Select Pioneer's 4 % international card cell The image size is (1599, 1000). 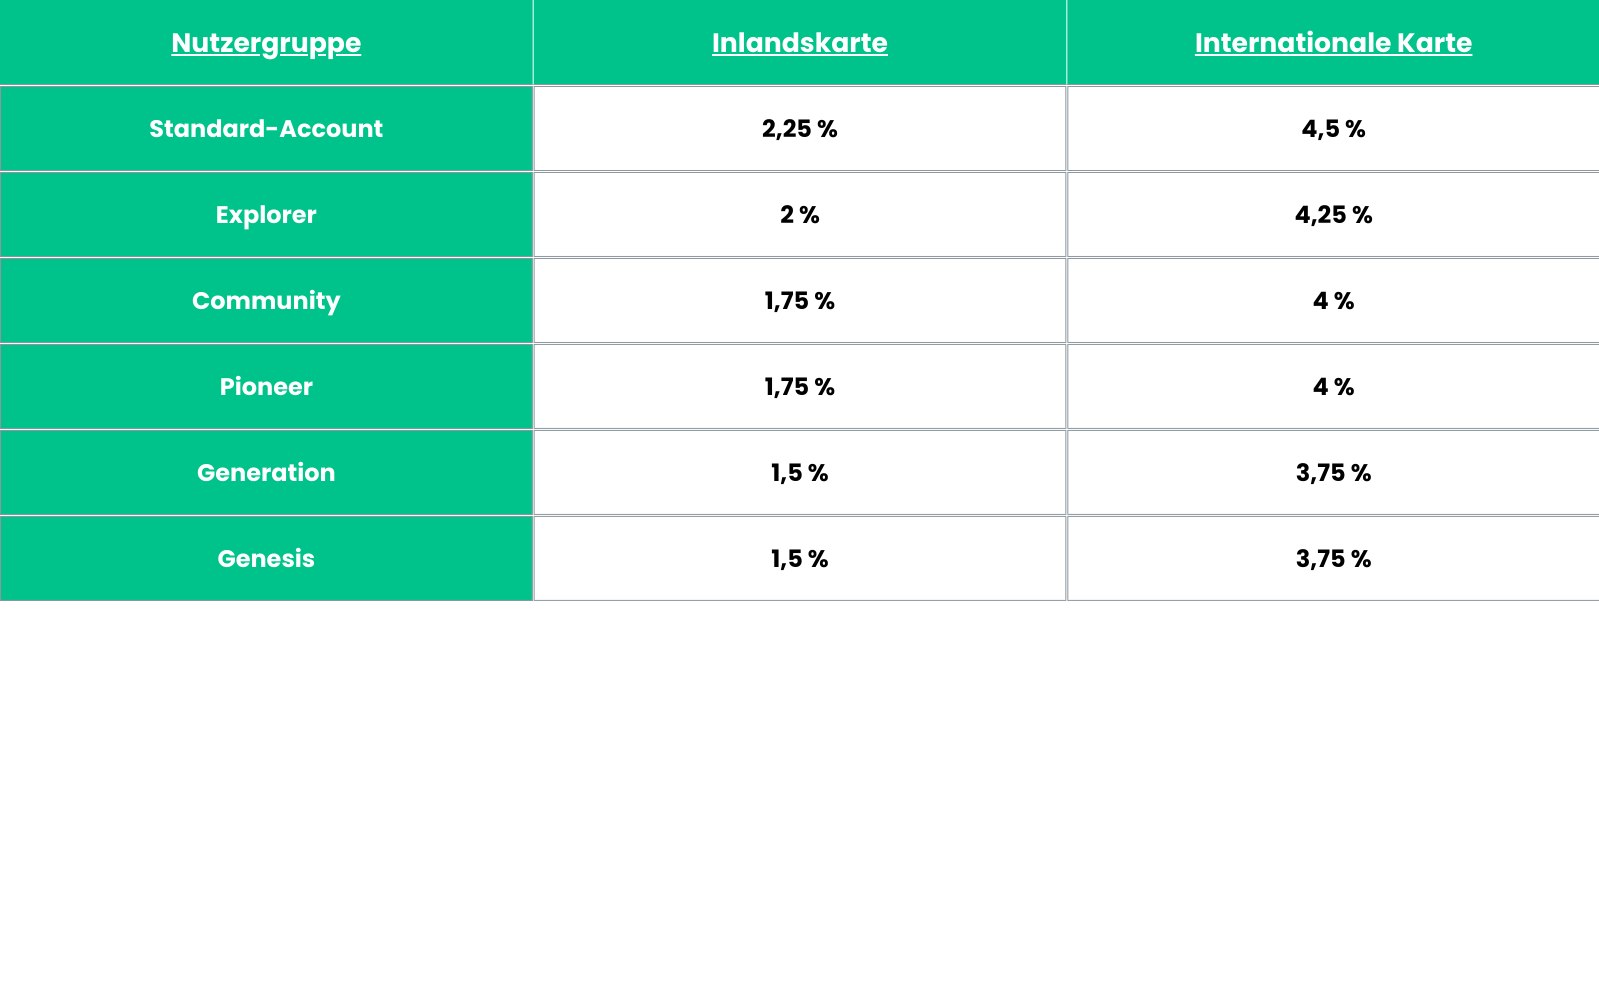click(1333, 387)
